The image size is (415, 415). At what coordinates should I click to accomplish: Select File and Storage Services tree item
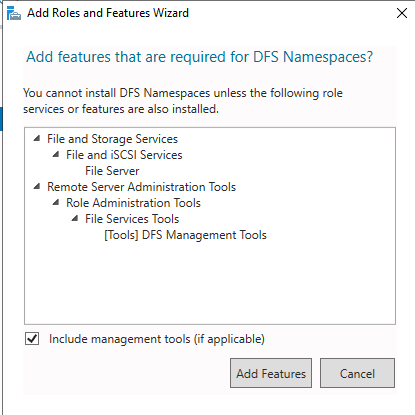click(x=112, y=139)
